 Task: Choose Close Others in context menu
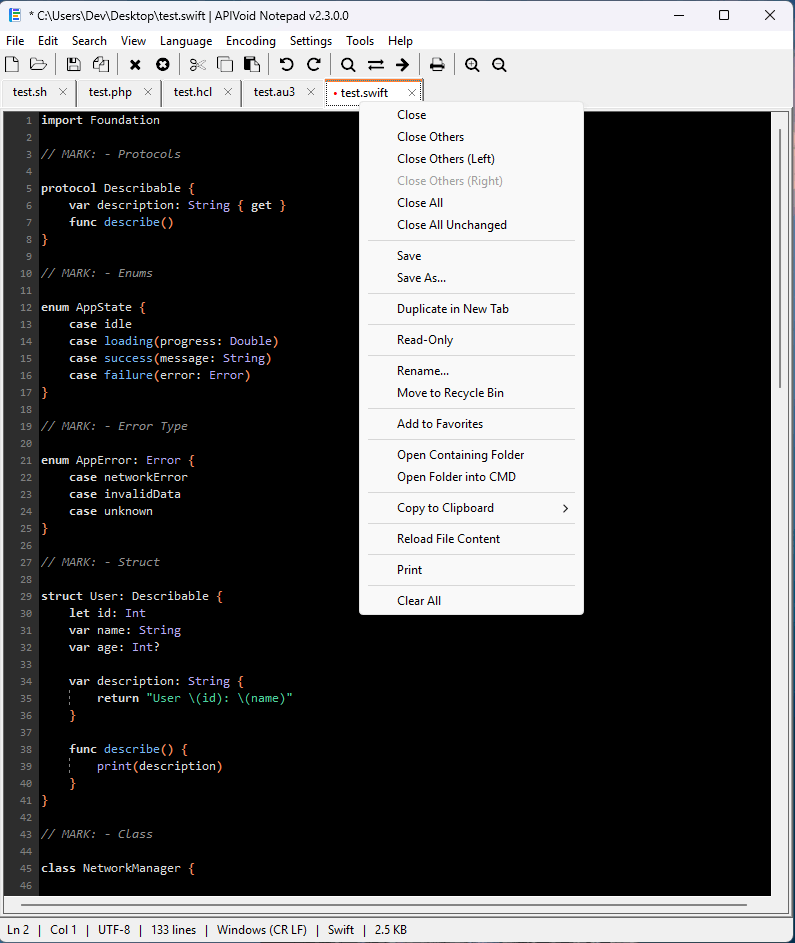point(471,137)
